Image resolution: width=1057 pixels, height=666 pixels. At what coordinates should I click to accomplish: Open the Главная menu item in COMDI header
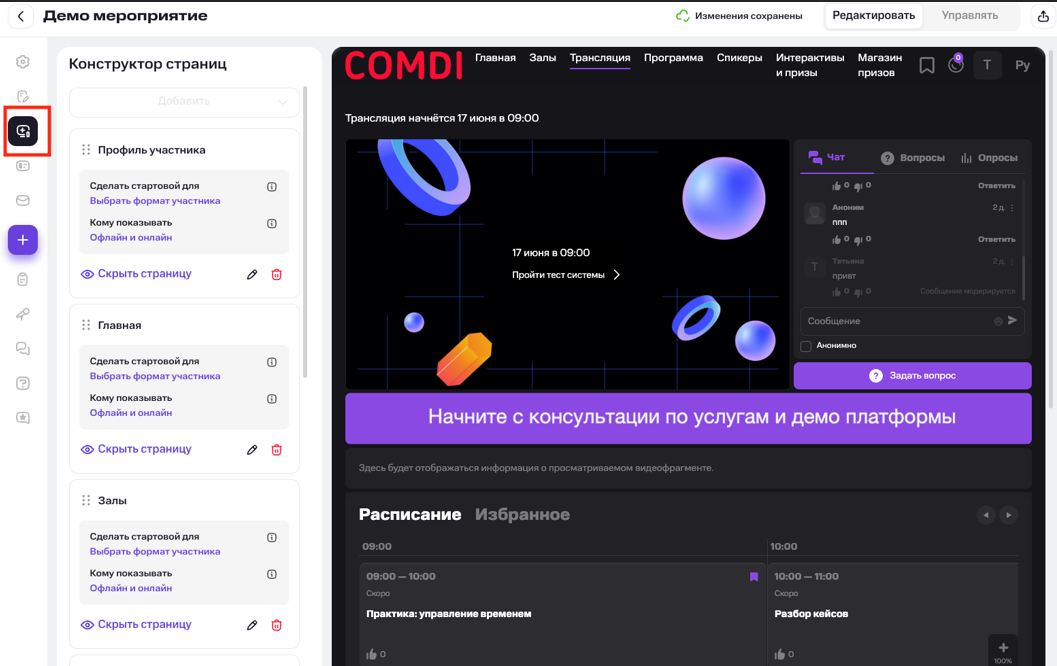pos(495,58)
